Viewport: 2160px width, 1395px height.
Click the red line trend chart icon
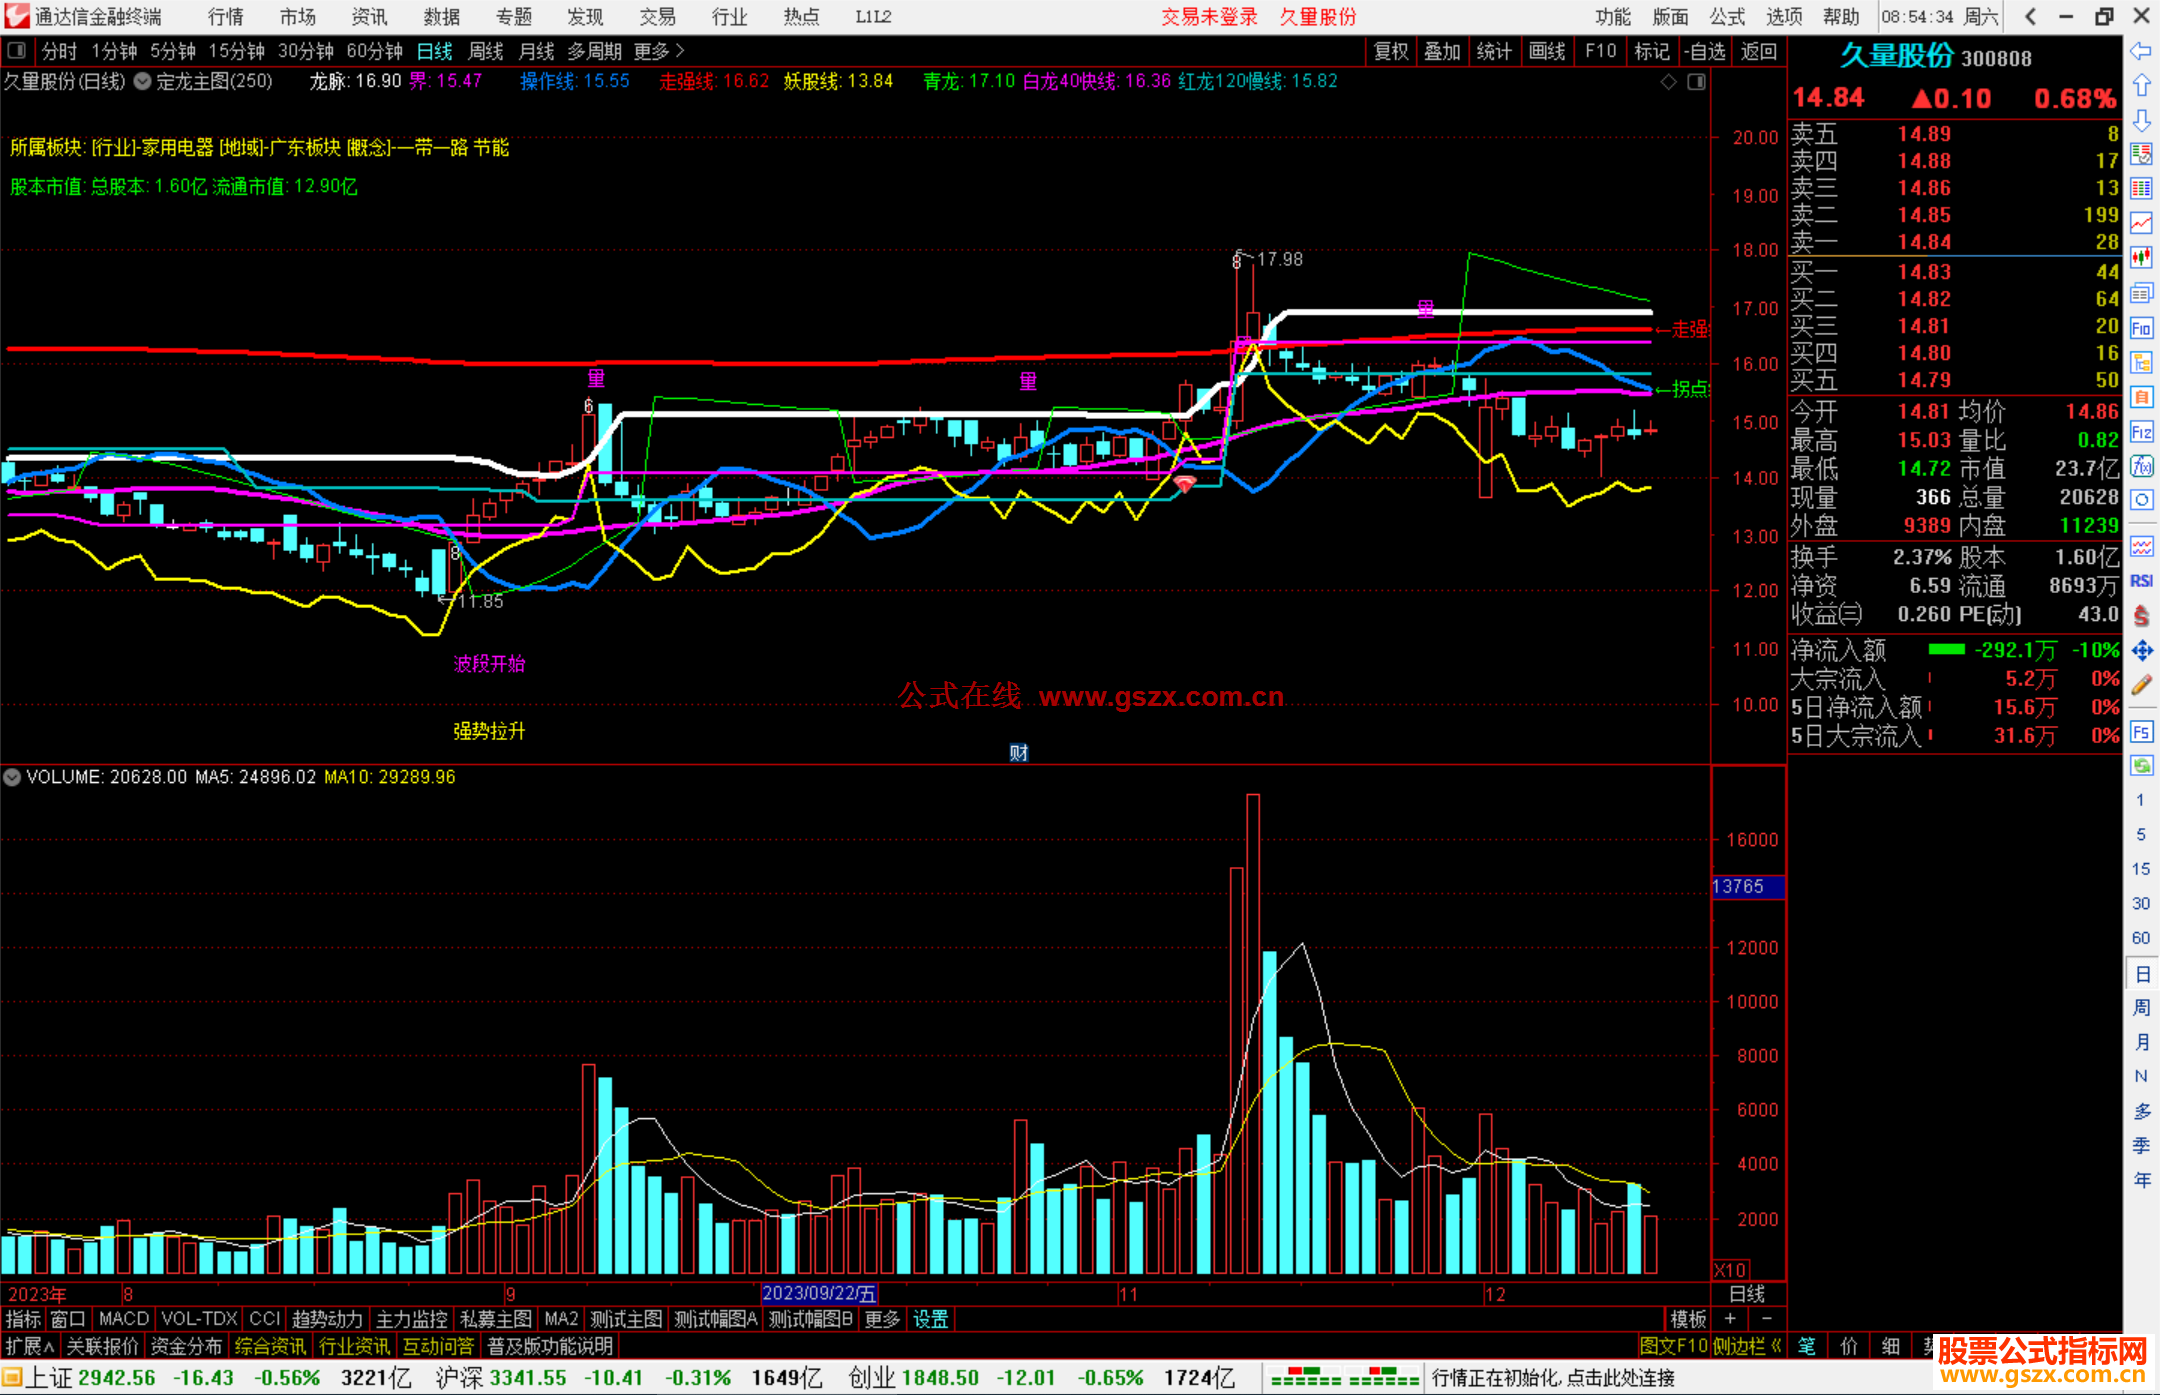2141,222
